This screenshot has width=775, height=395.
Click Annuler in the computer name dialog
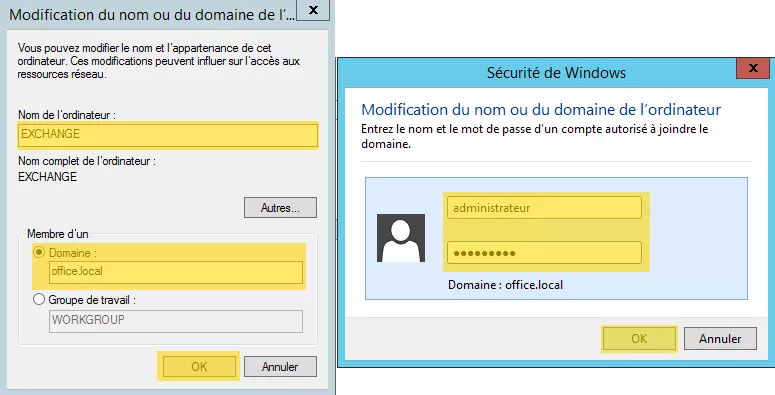(x=280, y=366)
